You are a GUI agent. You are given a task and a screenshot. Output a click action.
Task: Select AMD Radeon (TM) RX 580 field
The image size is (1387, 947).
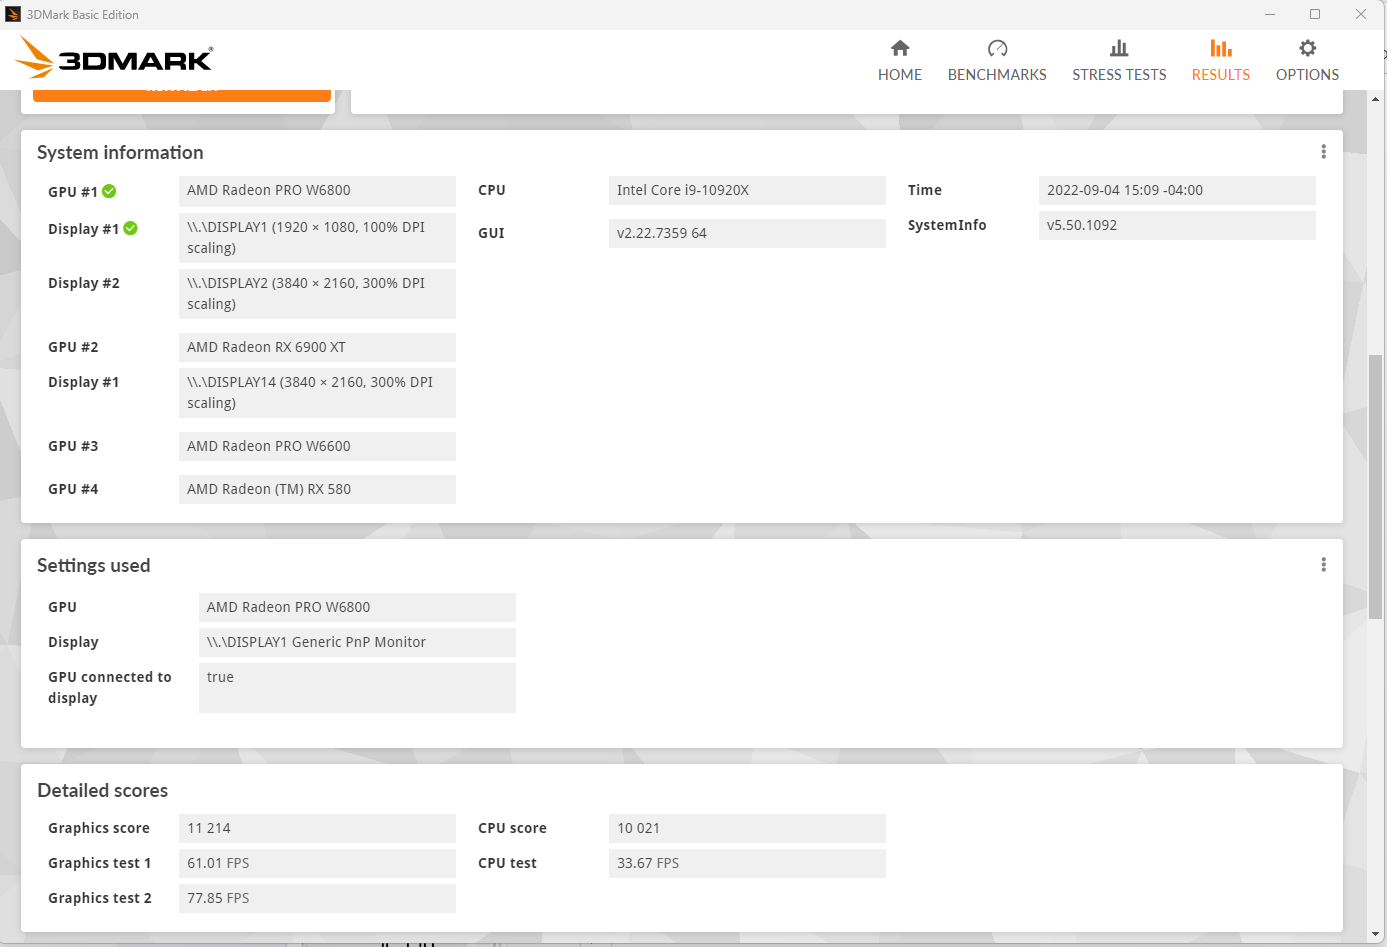pyautogui.click(x=317, y=489)
